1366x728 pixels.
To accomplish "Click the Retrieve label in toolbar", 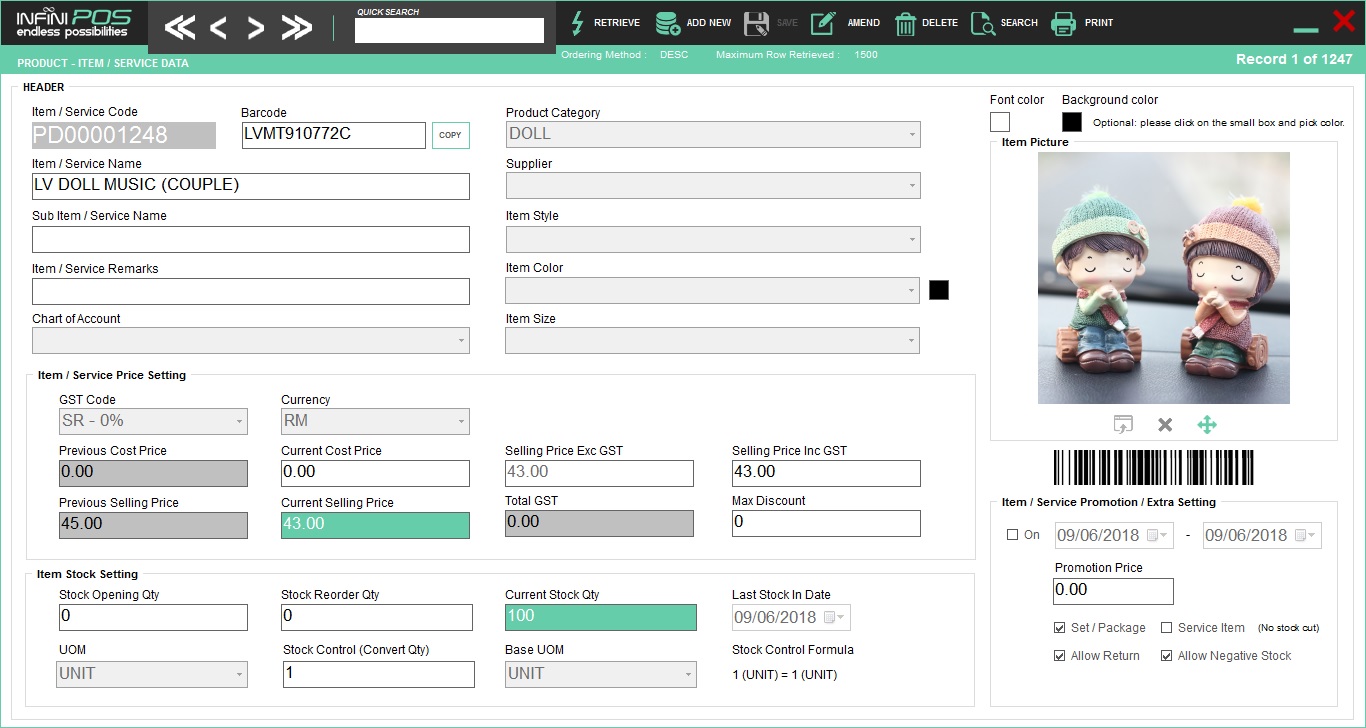I will [x=617, y=23].
